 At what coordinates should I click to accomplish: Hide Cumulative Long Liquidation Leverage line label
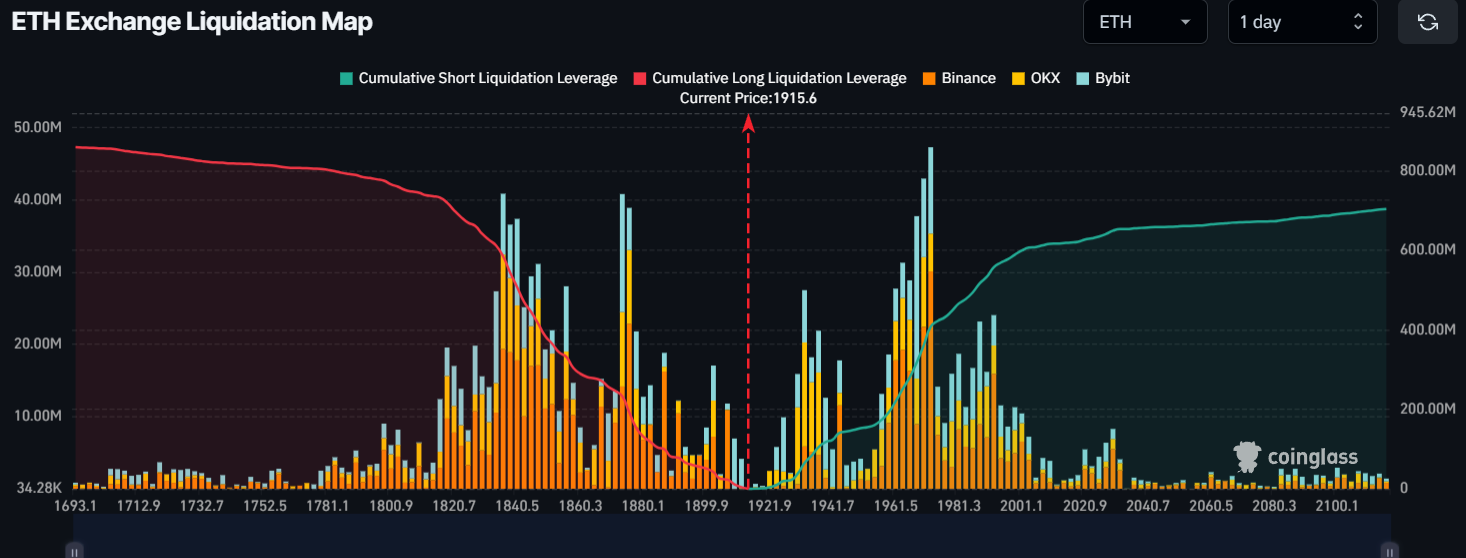[x=779, y=78]
